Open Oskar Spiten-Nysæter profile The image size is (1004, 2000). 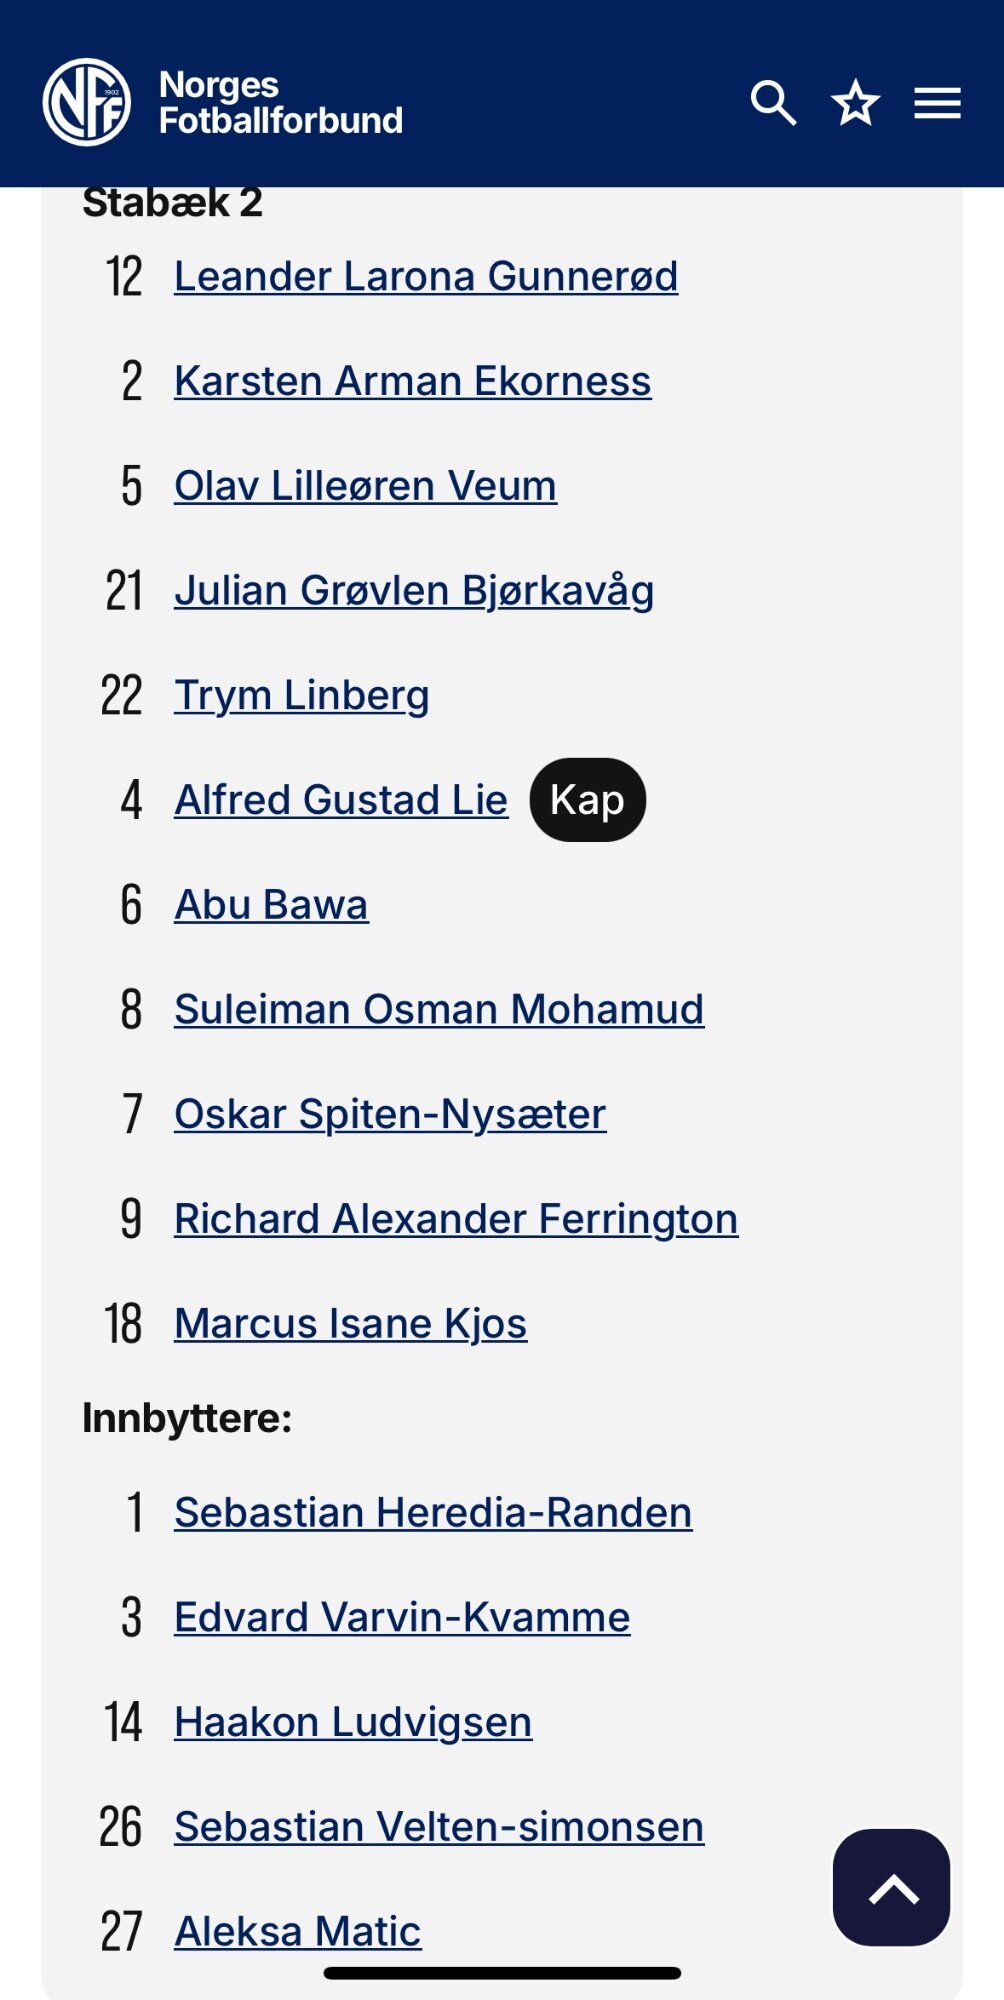390,1114
